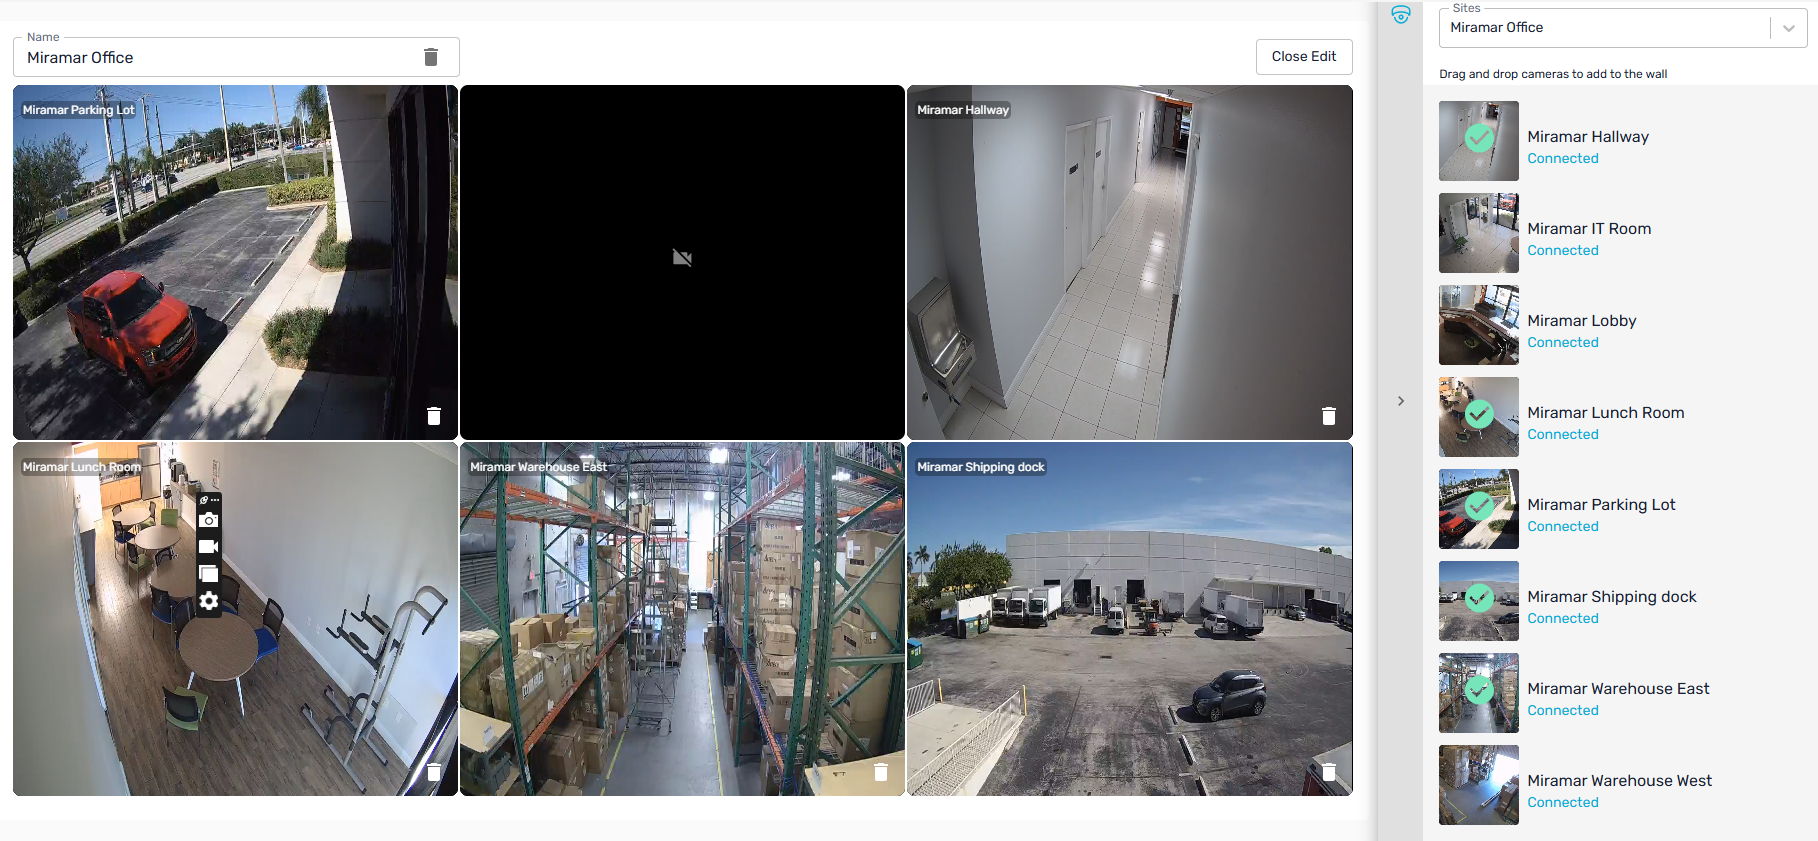Screen dimensions: 1818x841
Task: Open the stacked frames icon on Lunch Room
Action: tap(209, 574)
